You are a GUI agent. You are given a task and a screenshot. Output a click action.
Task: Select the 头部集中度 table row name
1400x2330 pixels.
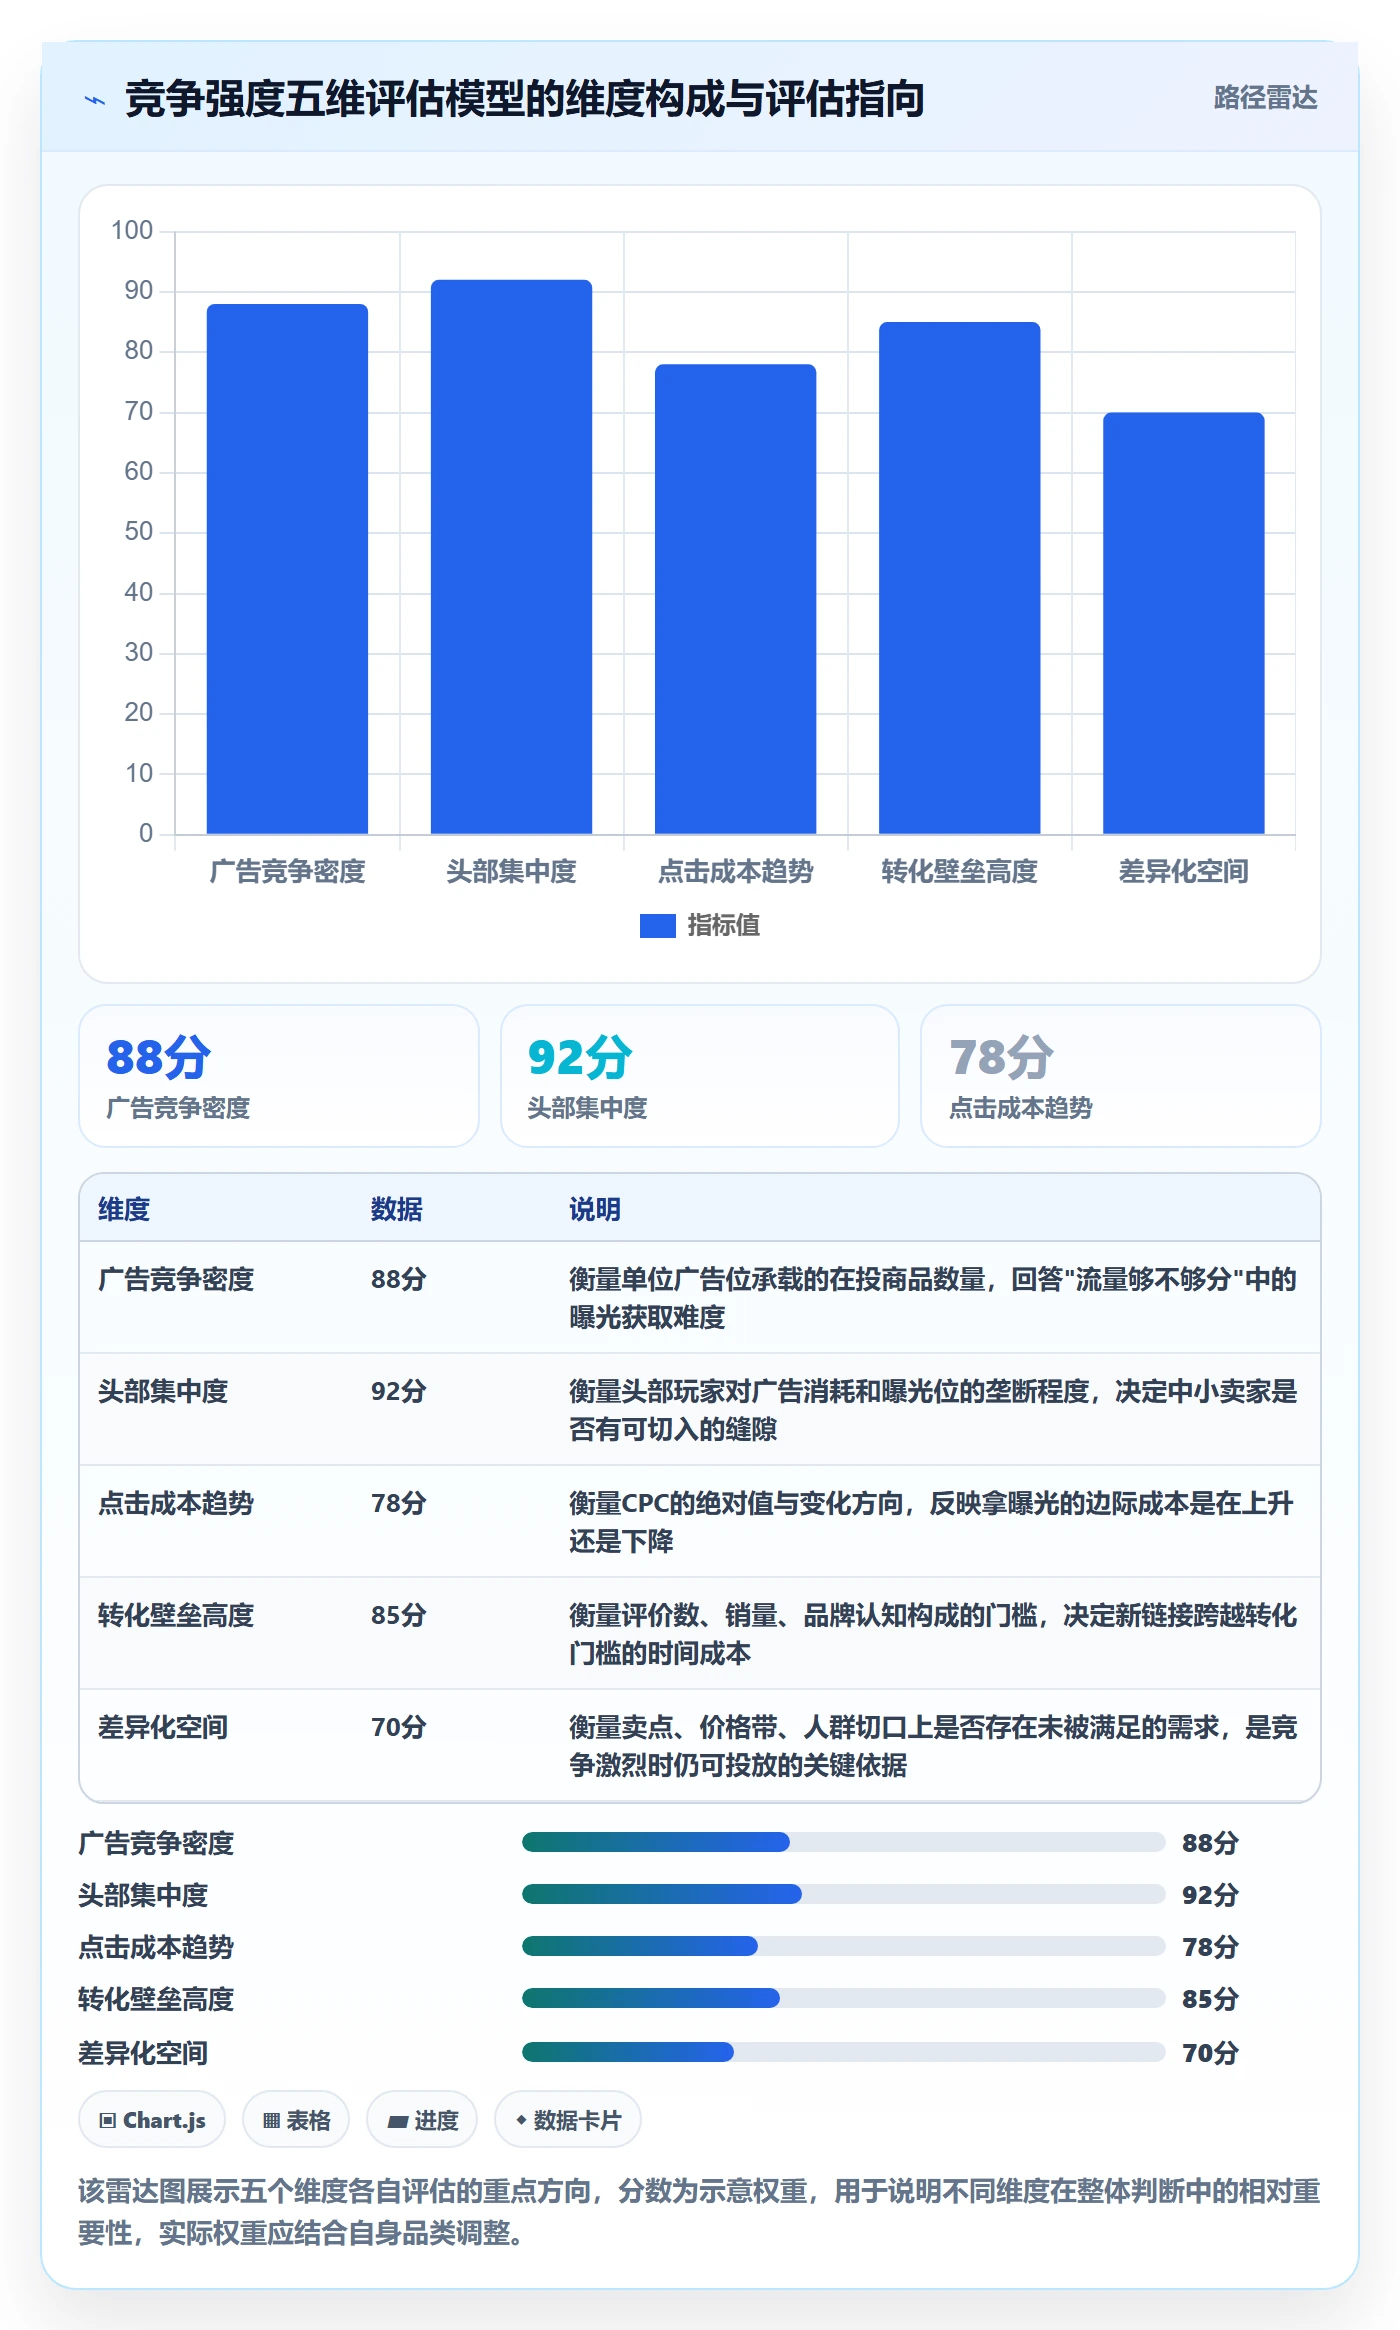coord(163,1392)
